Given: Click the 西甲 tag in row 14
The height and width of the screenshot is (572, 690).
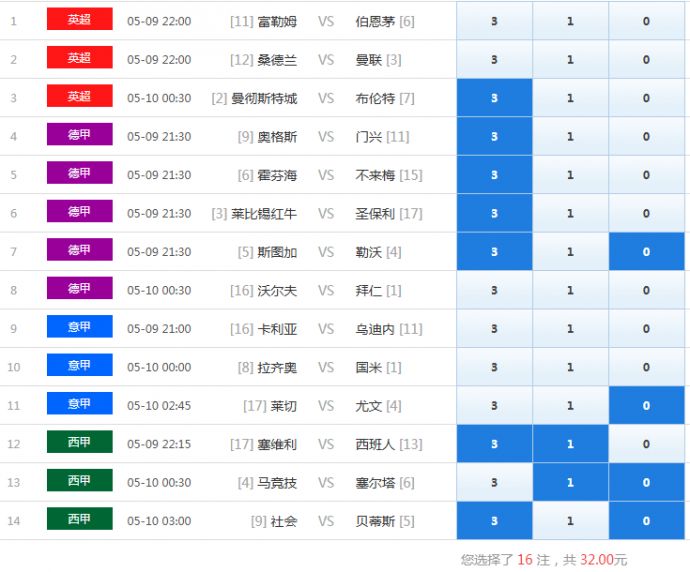Looking at the screenshot, I should [80, 518].
